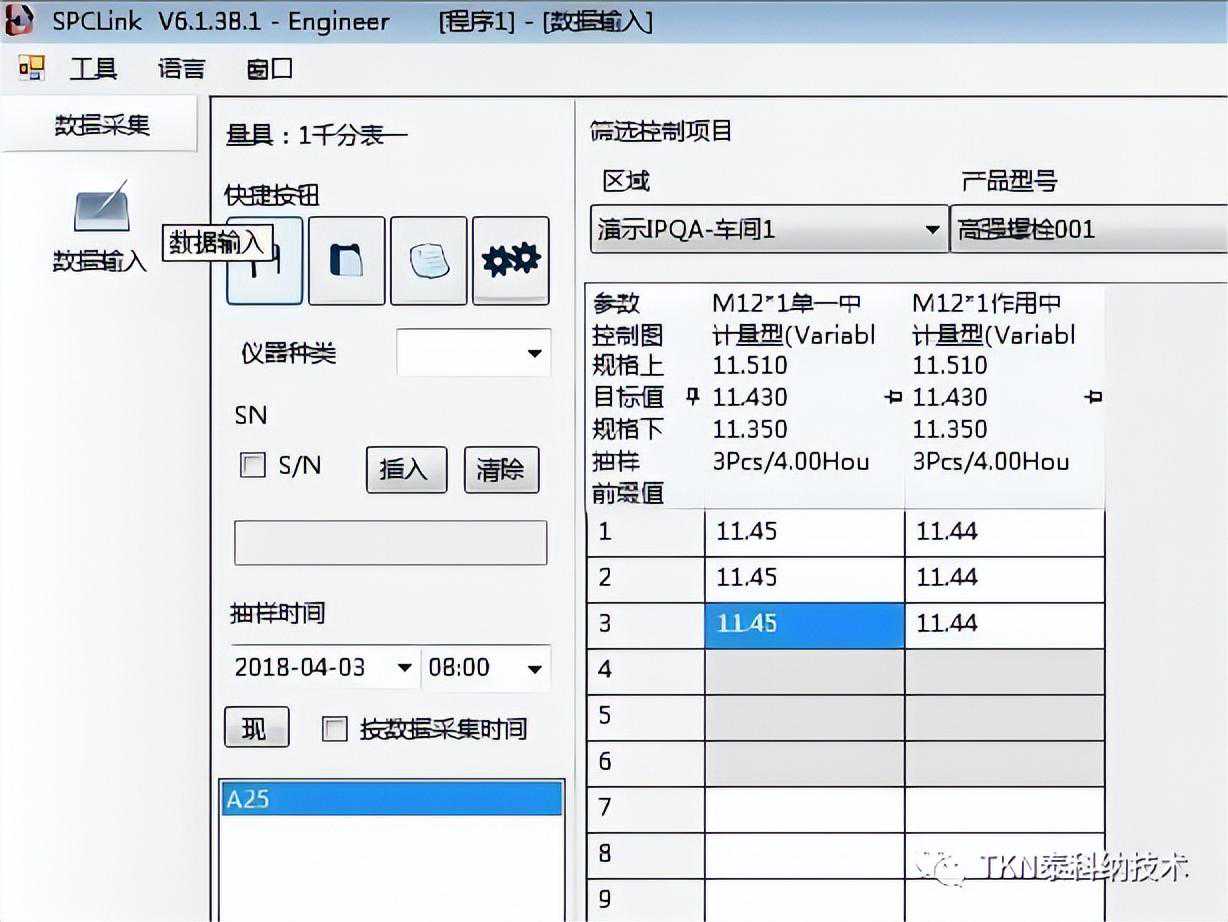Click the 数据采集 panel header
Image resolution: width=1228 pixels, height=922 pixels.
101,125
